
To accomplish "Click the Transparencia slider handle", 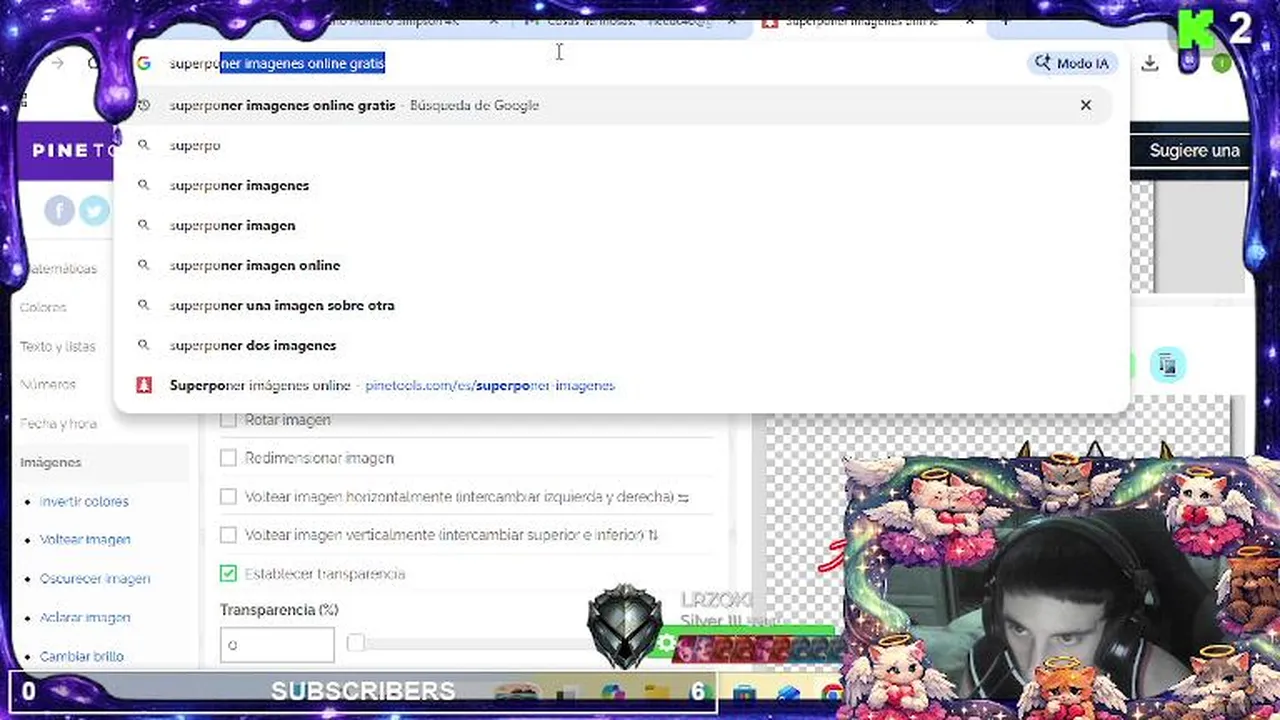I will (355, 643).
